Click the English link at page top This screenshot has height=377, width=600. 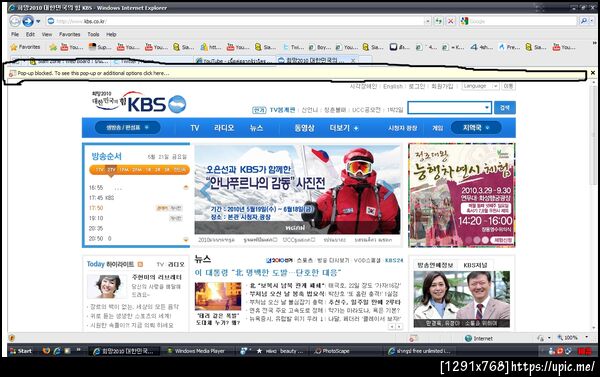click(393, 86)
